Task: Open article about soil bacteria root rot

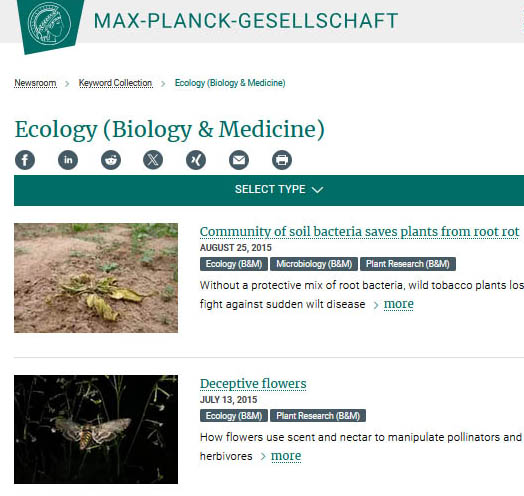Action: (360, 232)
